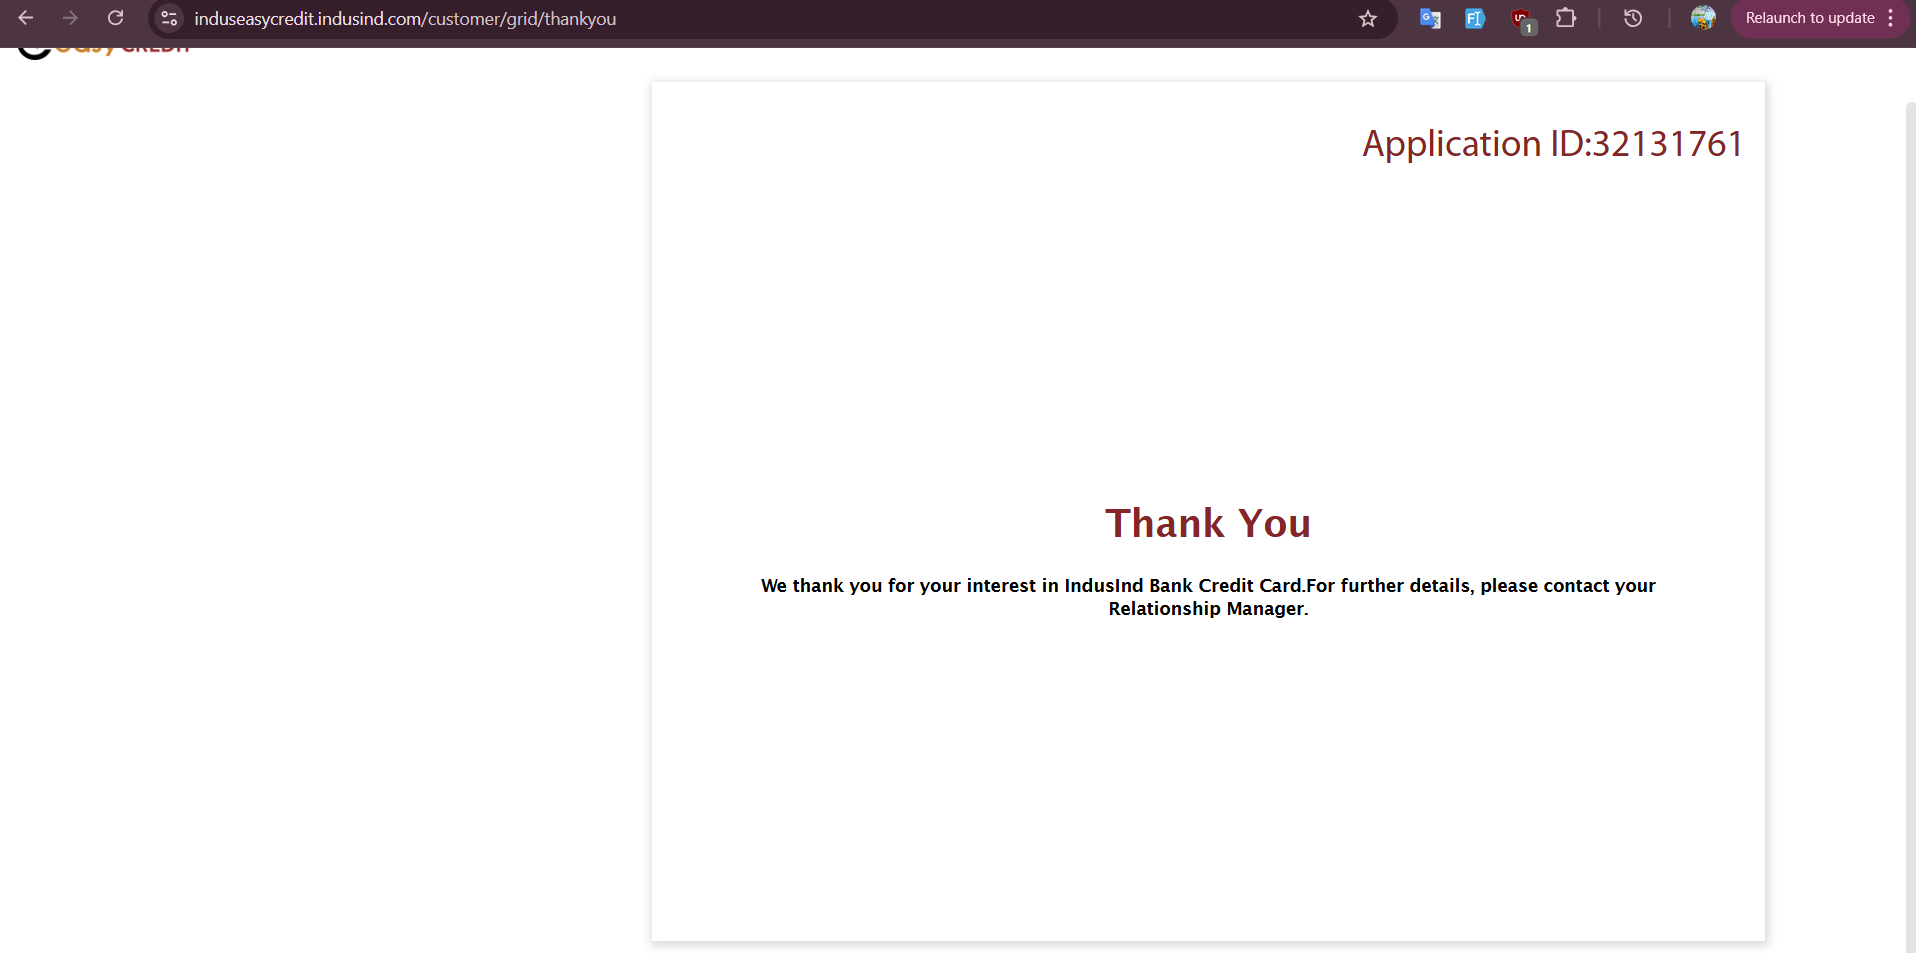Open the Extensions puzzle menu
Image resolution: width=1916 pixels, height=953 pixels.
tap(1566, 18)
